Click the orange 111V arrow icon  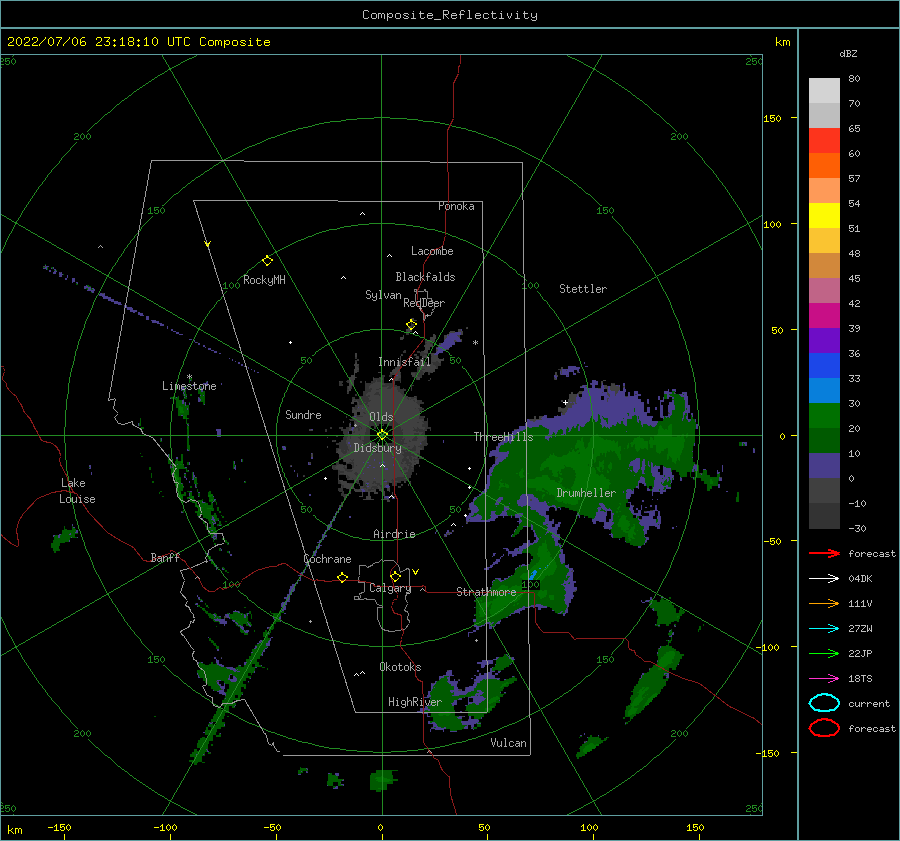coord(824,603)
